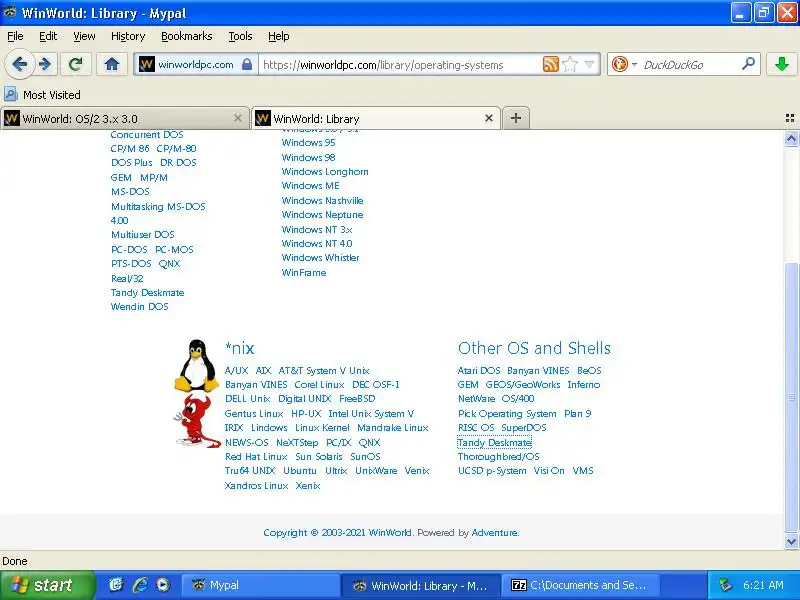Close the WinWorld: OS/2 3.x 3.0 tab

[238, 118]
